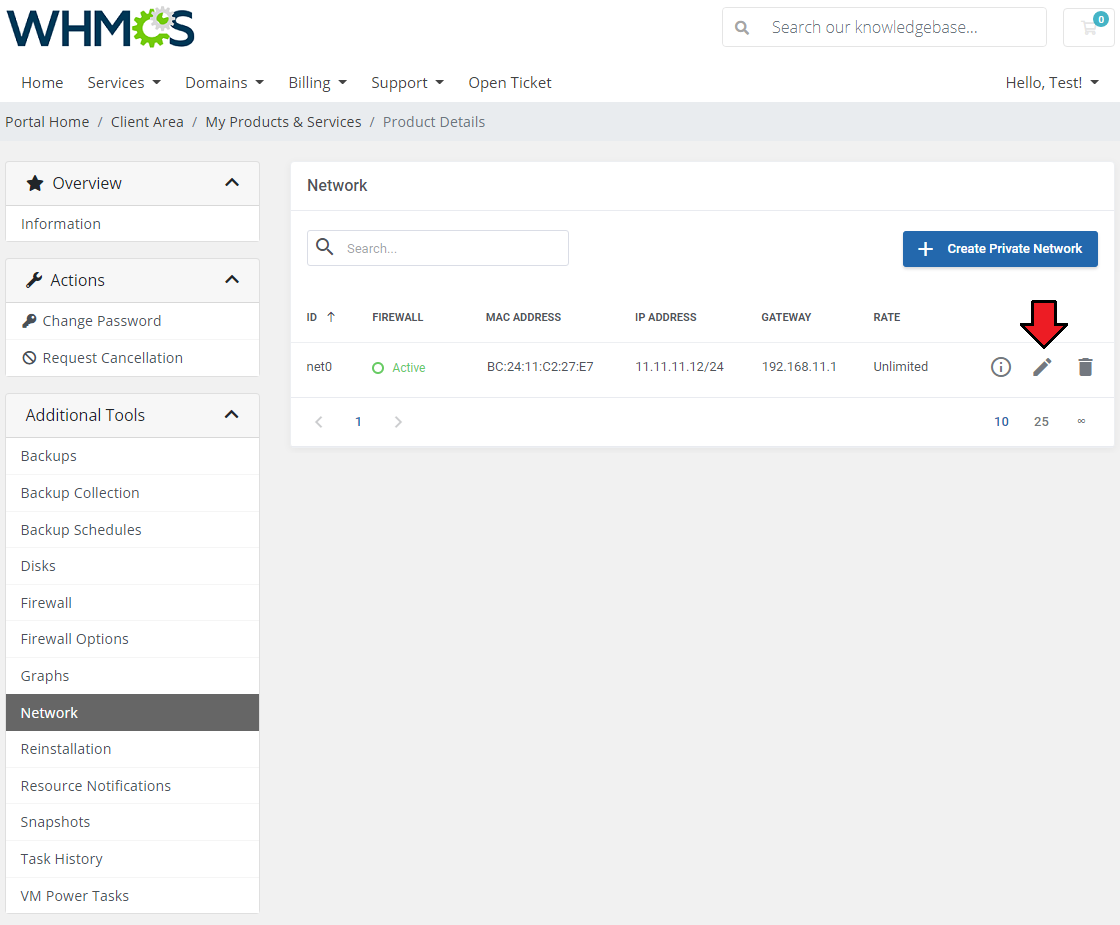
Task: Click Client Area breadcrumb
Action: pos(147,122)
